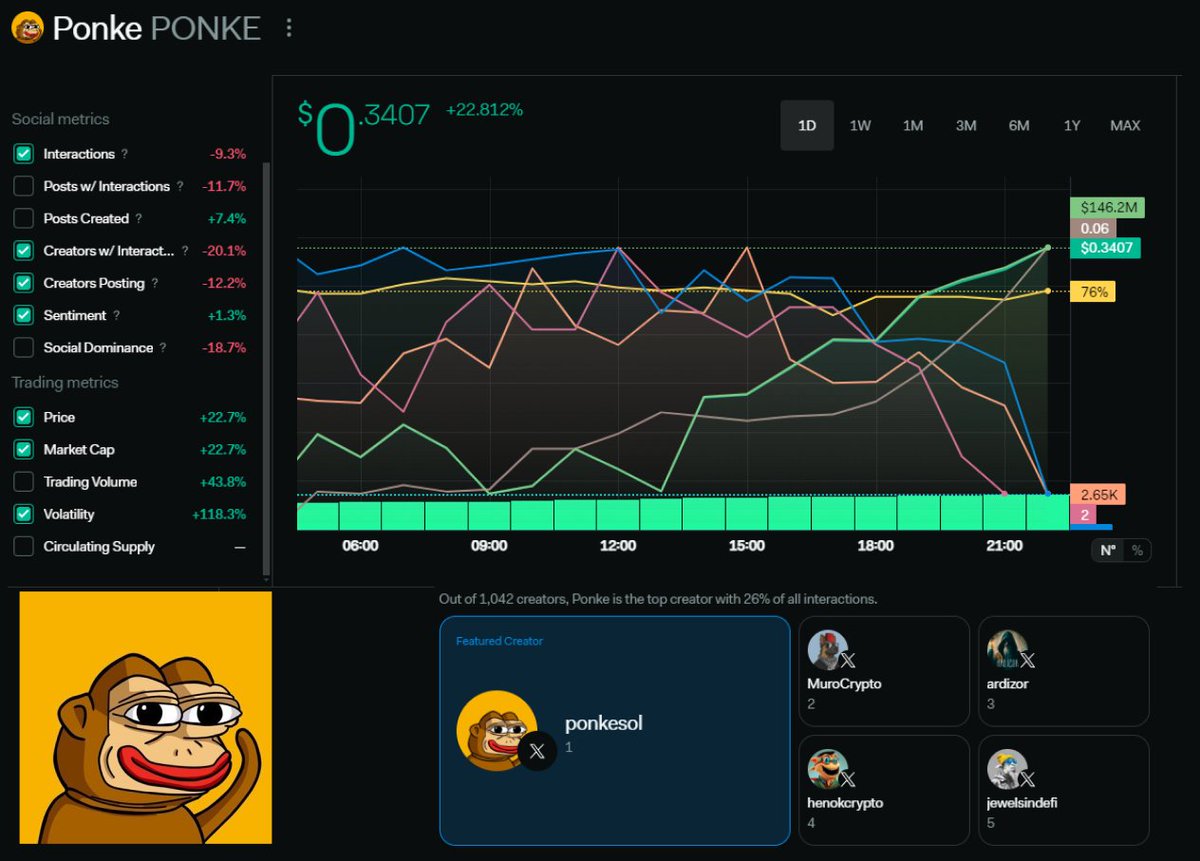Click the 76% sentiment axis label
The height and width of the screenshot is (861, 1200).
[x=1093, y=292]
